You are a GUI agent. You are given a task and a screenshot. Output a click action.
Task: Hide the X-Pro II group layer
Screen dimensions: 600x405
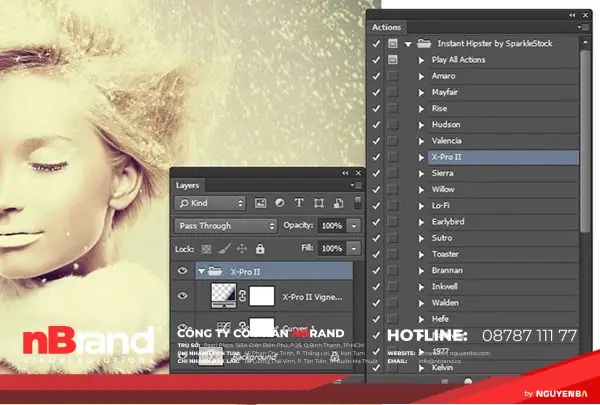tap(183, 271)
